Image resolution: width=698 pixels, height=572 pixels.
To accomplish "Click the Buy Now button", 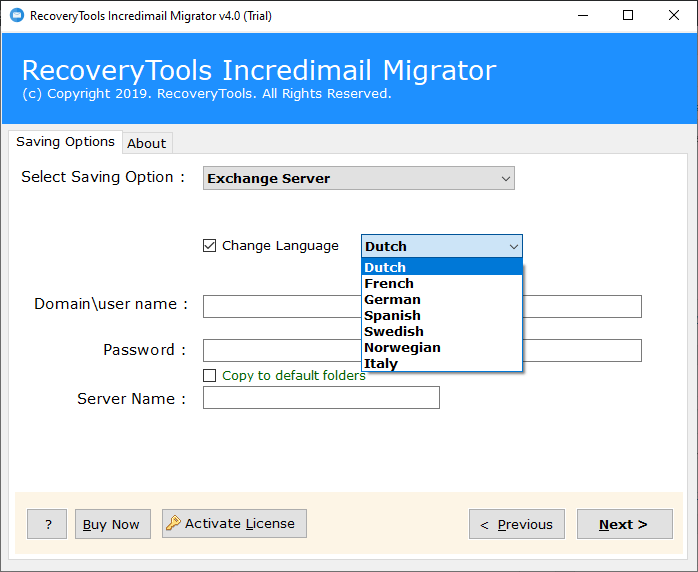I will pos(113,524).
